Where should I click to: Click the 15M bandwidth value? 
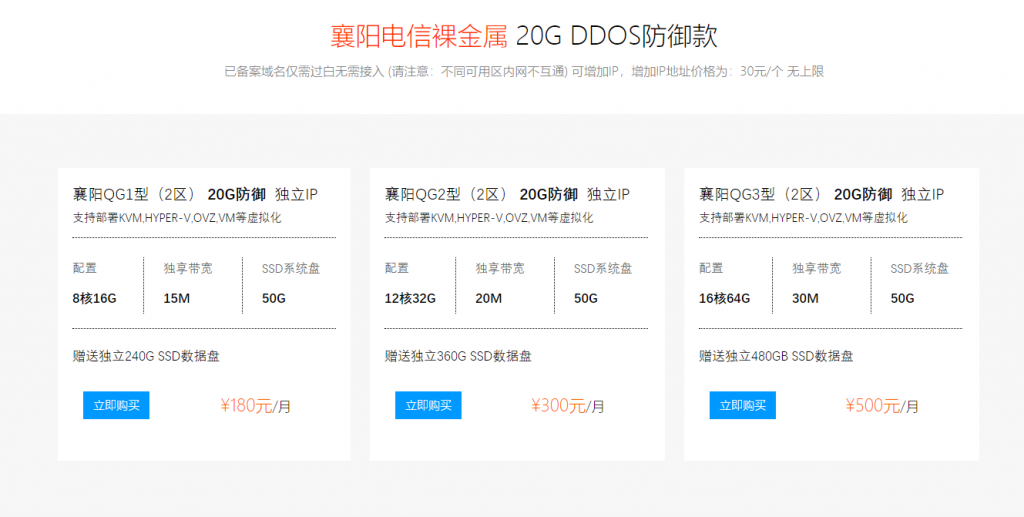point(176,299)
